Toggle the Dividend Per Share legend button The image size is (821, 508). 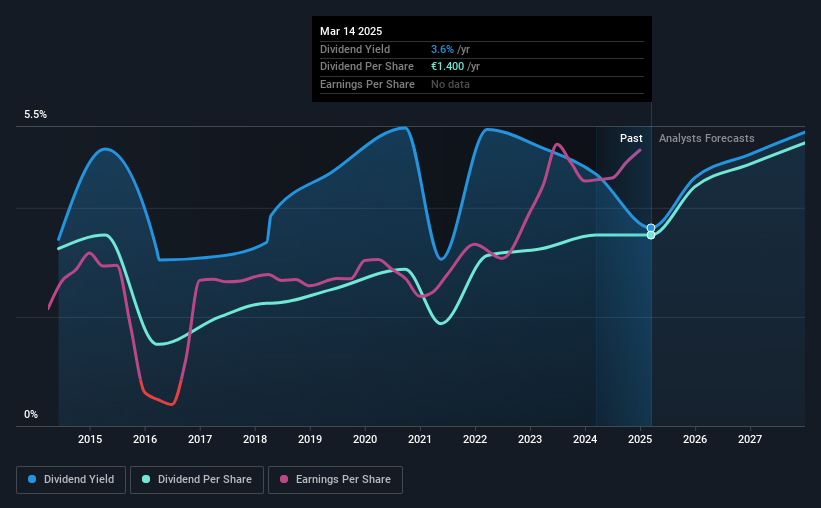(197, 480)
